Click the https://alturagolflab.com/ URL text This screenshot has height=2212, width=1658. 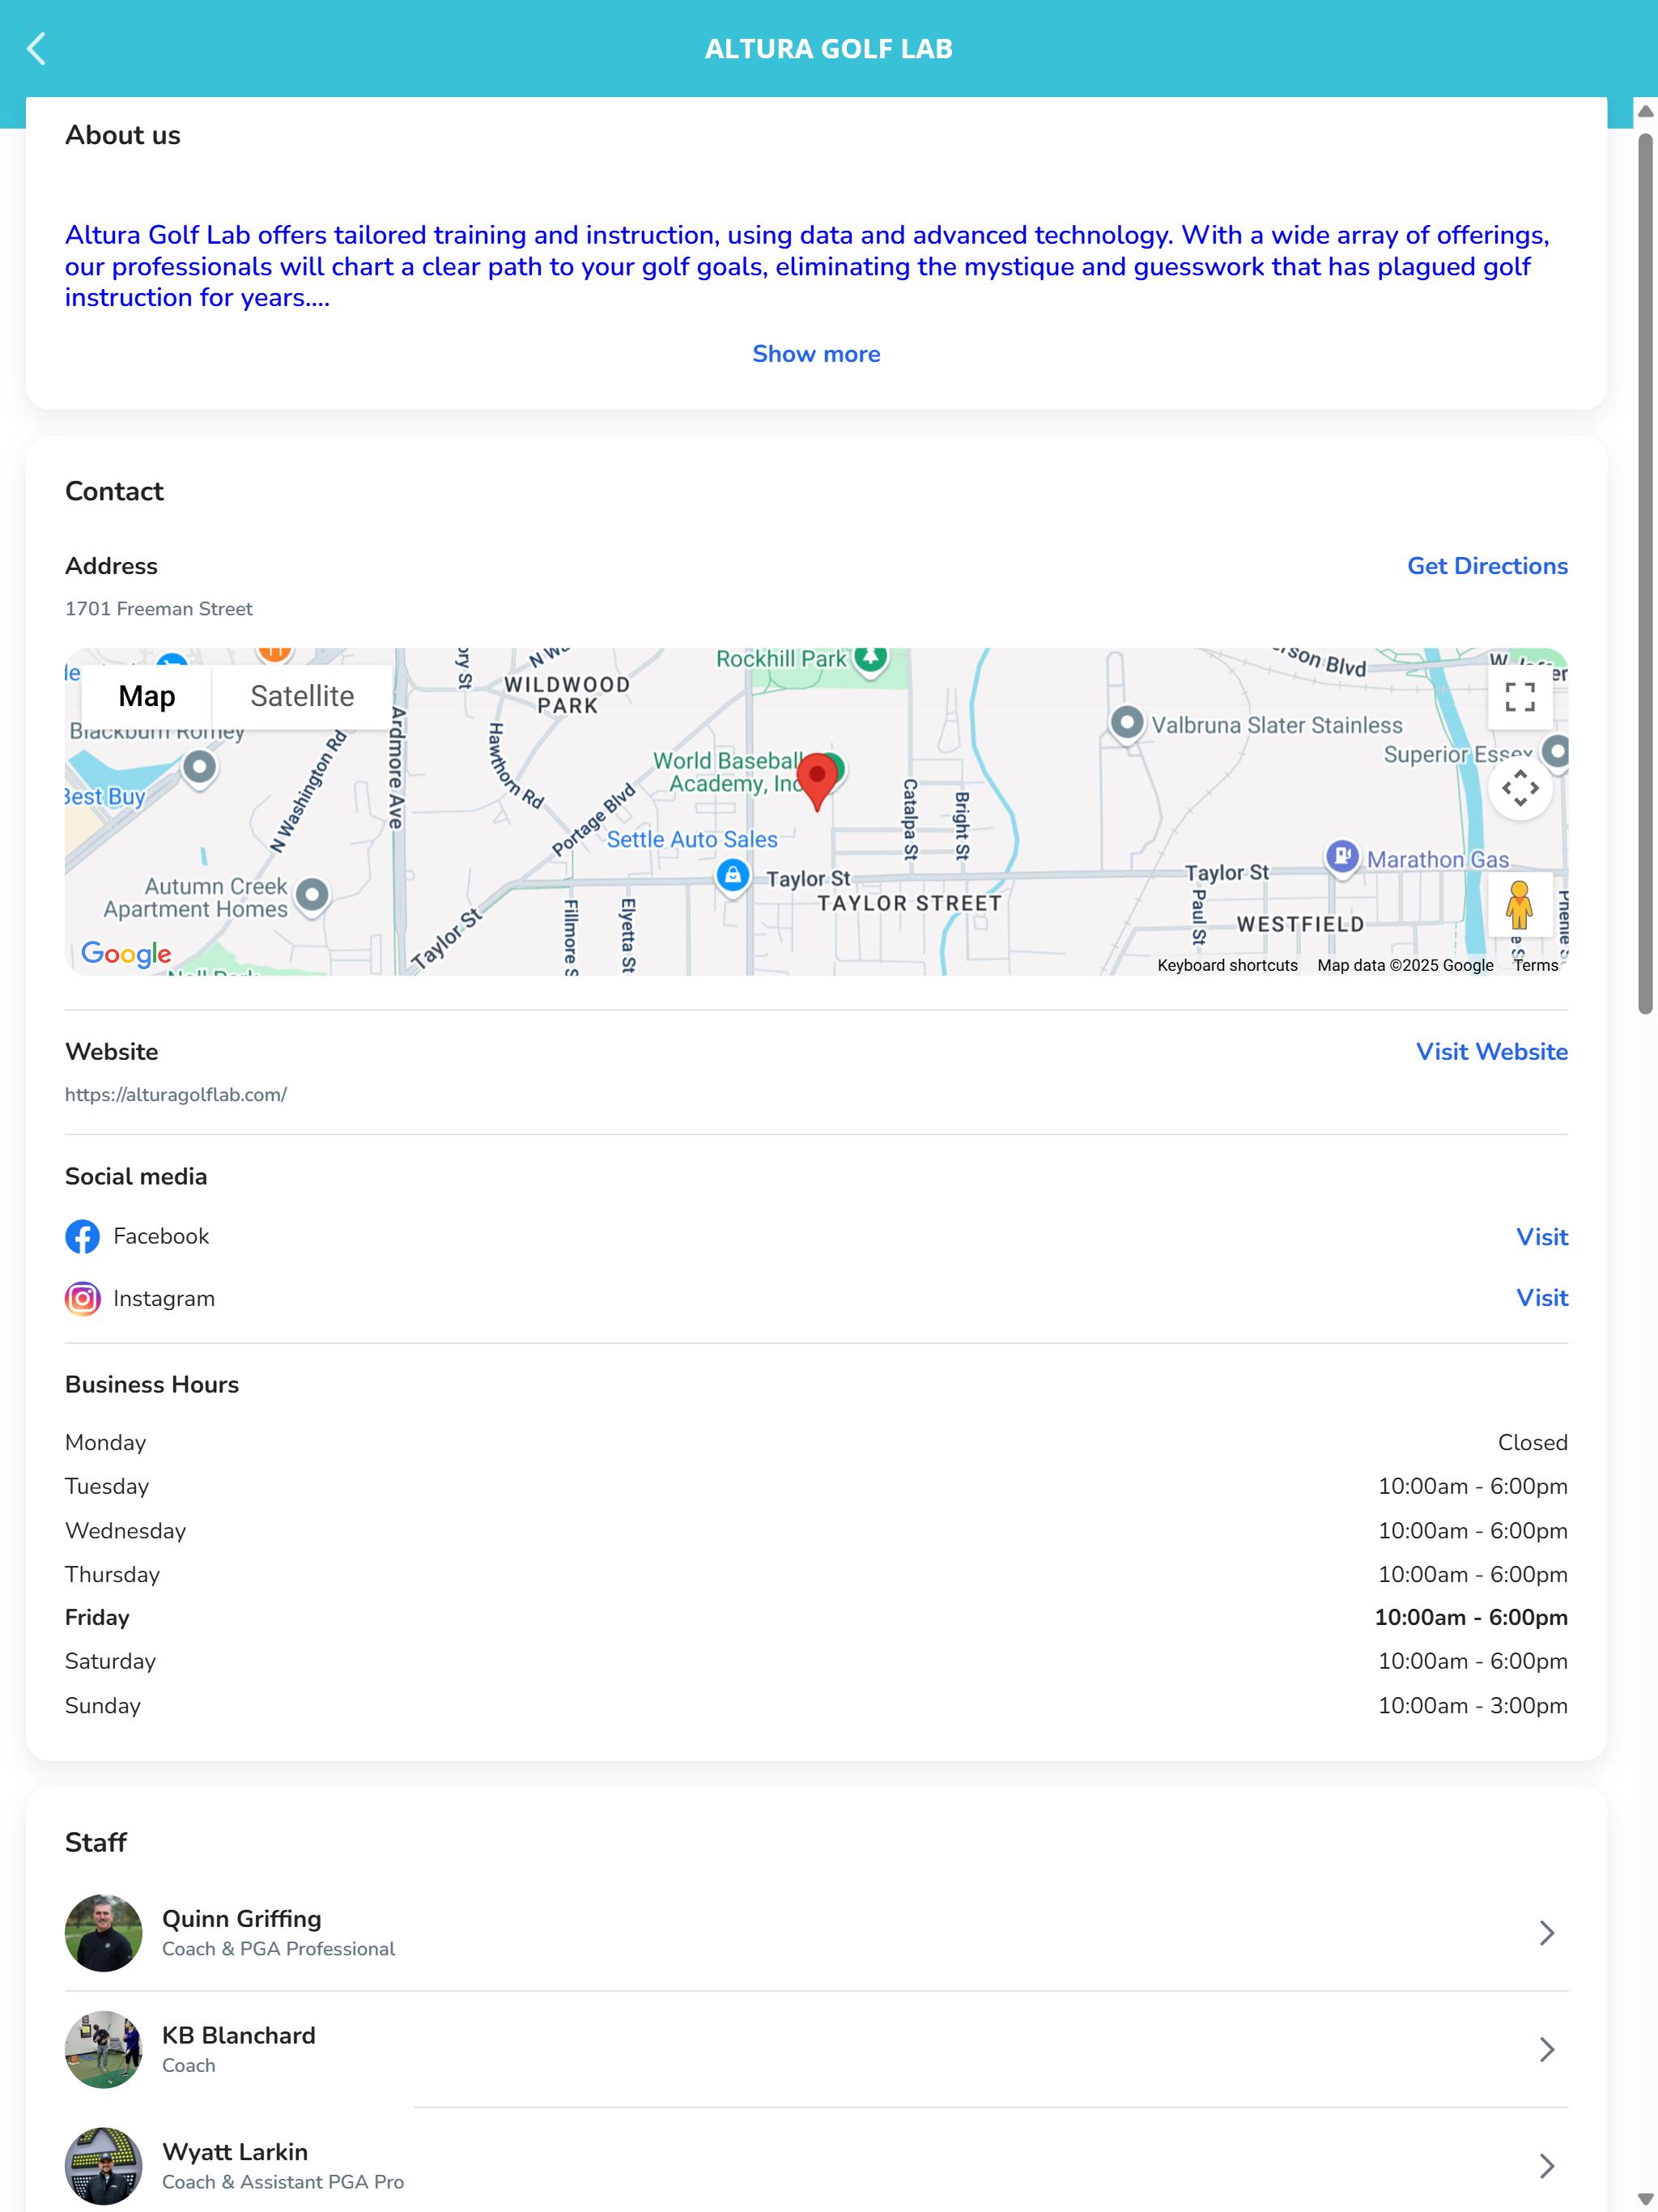click(176, 1095)
